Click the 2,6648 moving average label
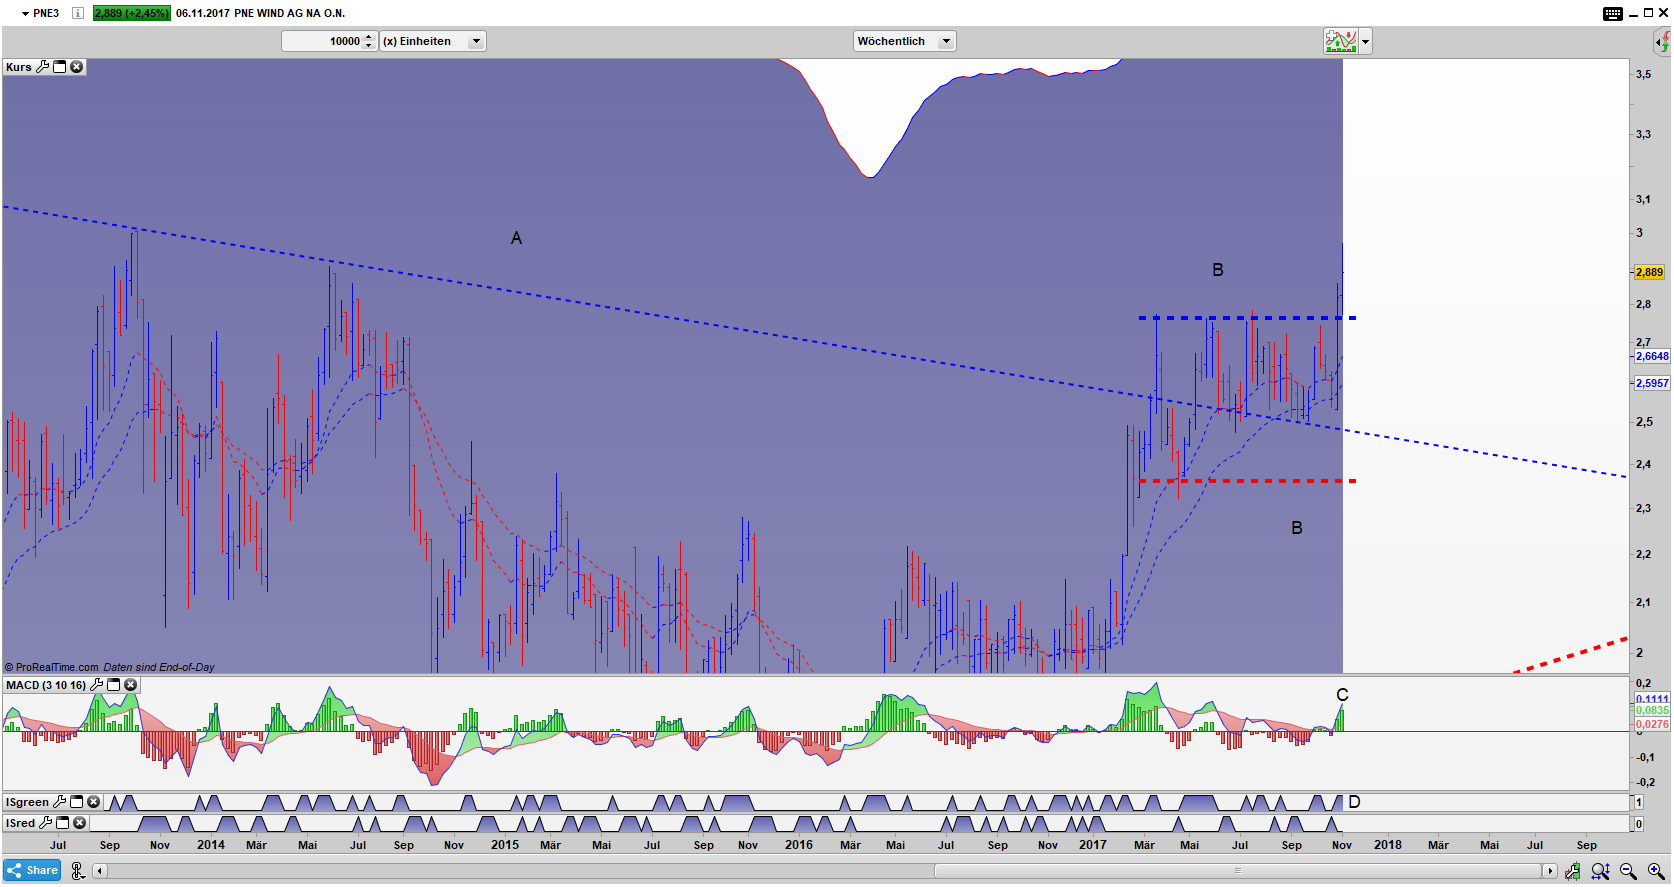 (x=1652, y=356)
